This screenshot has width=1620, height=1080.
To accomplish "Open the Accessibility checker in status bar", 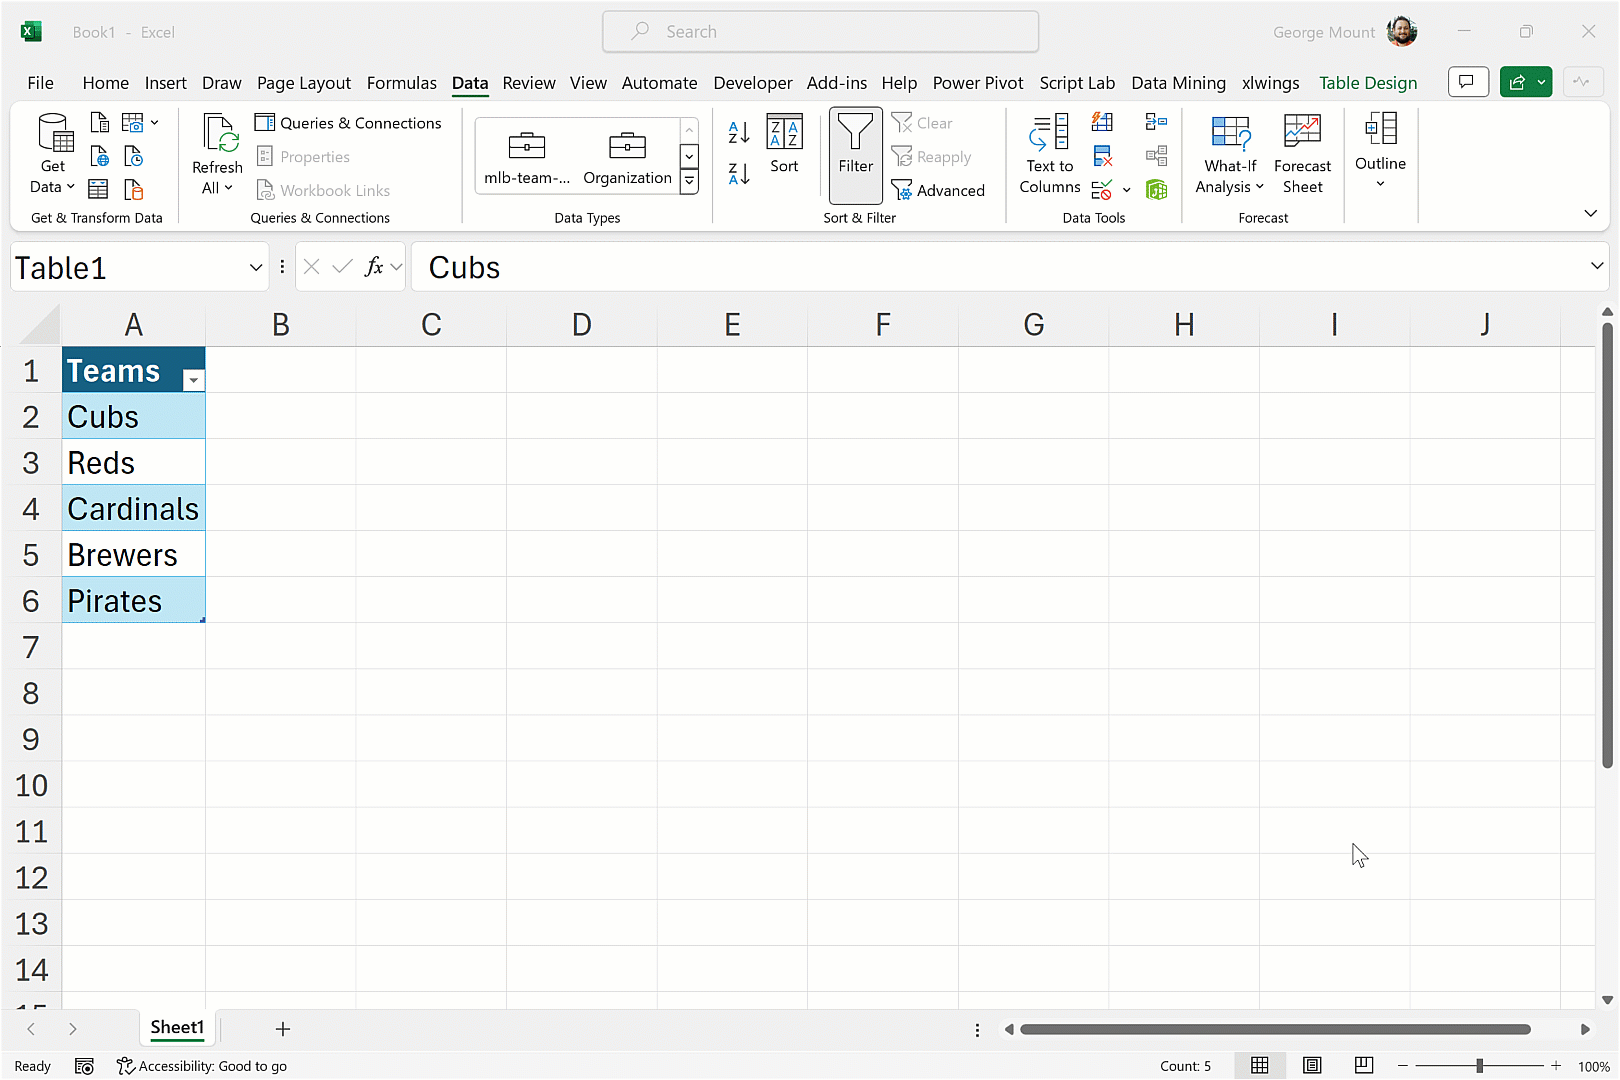I will (x=202, y=1066).
